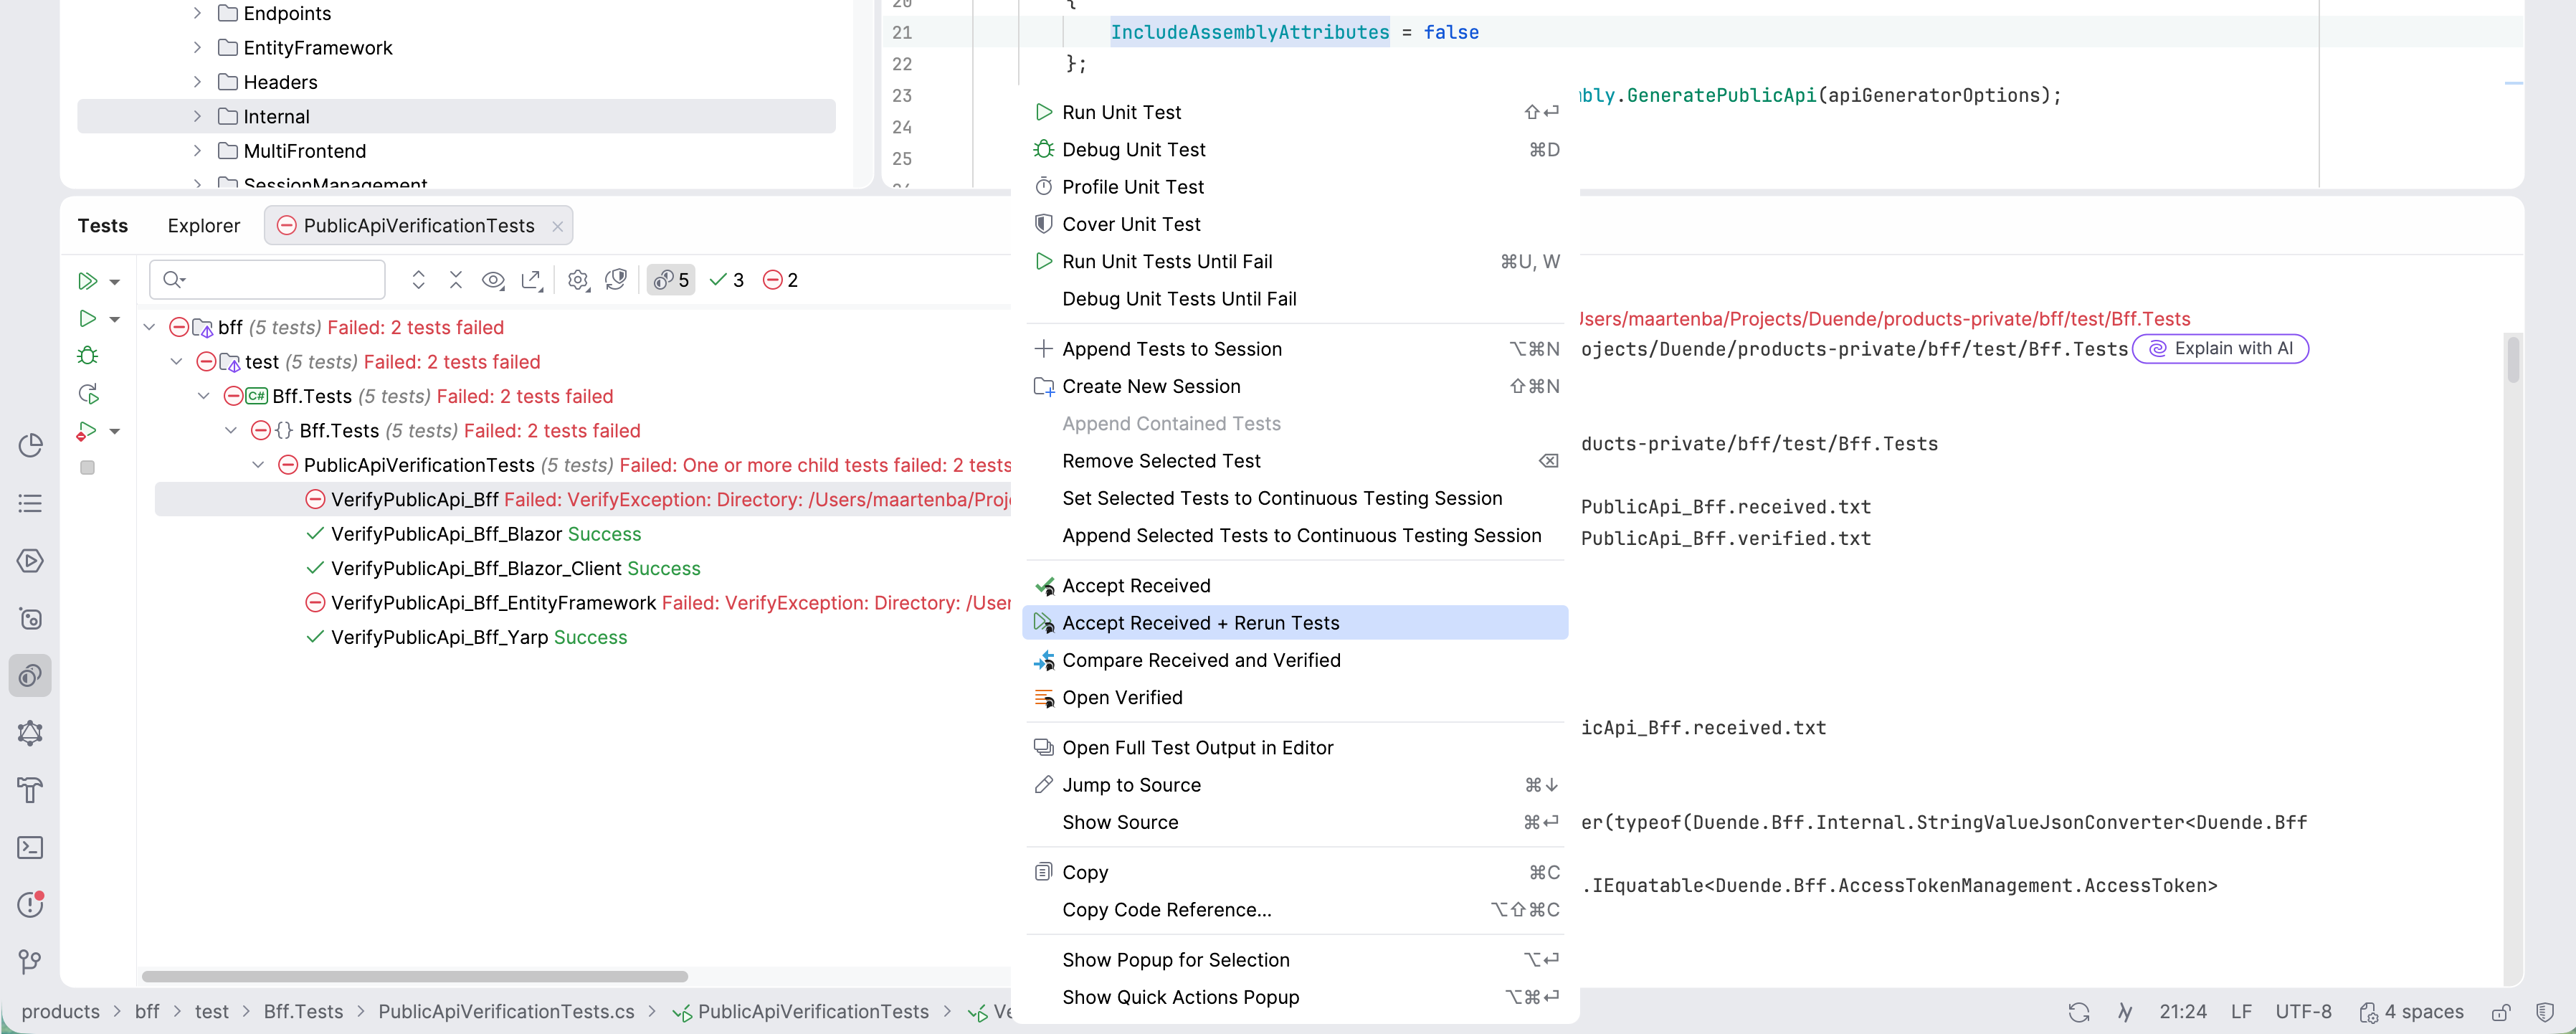Toggle the all tests filter showing 5
This screenshot has height=1034, width=2576.
(670, 280)
